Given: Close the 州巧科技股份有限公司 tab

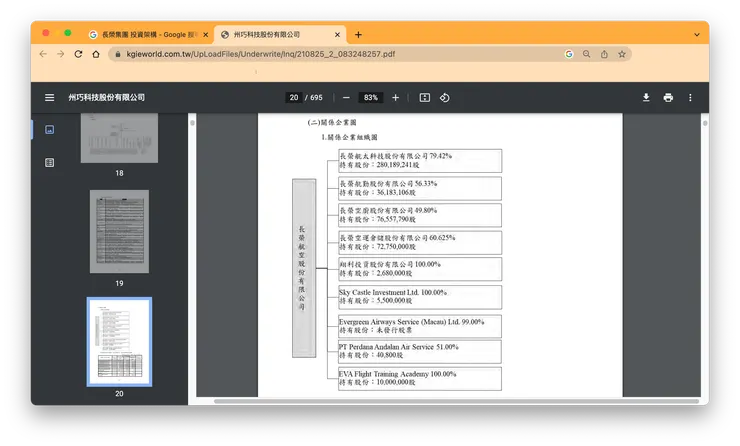Looking at the screenshot, I should click(337, 34).
